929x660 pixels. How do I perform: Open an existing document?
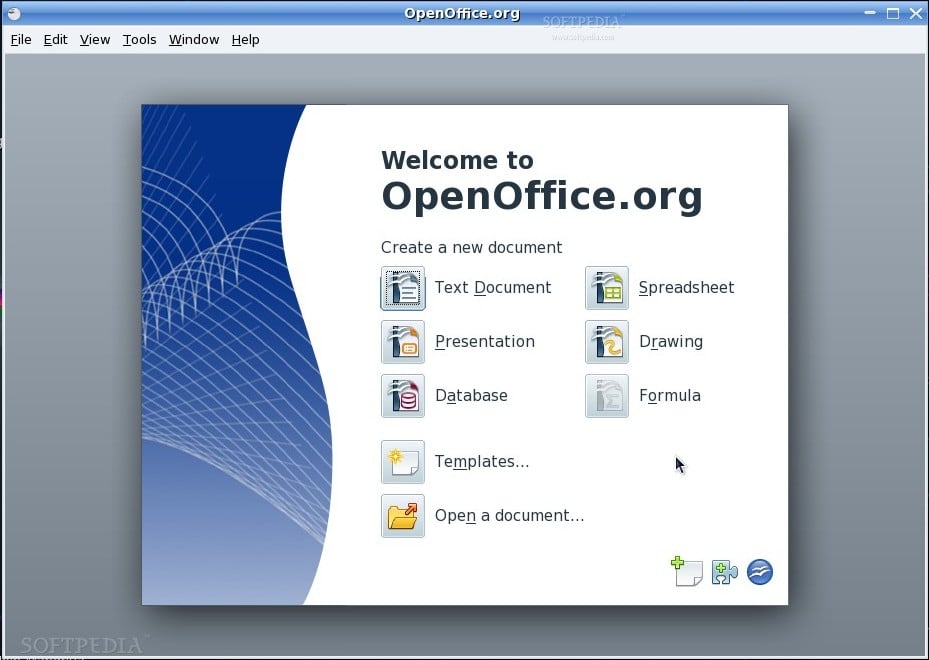click(x=402, y=516)
